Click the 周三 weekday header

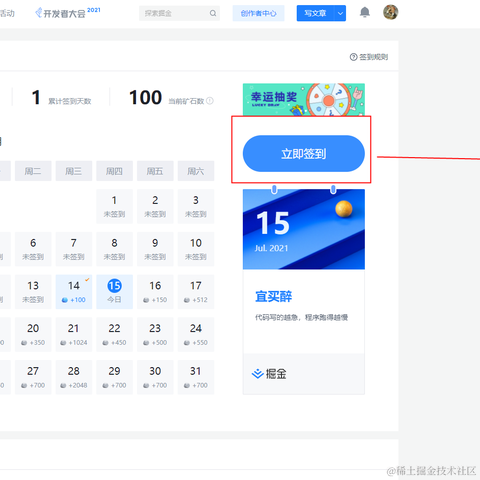(x=74, y=171)
